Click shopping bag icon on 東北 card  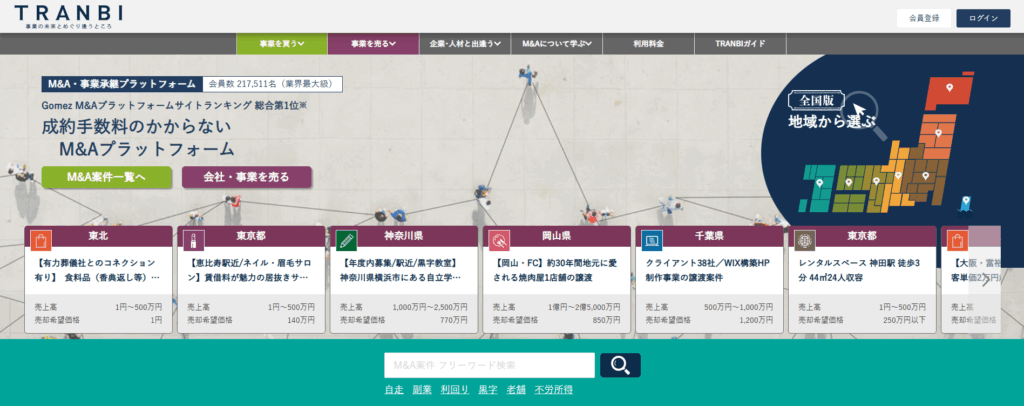click(39, 240)
